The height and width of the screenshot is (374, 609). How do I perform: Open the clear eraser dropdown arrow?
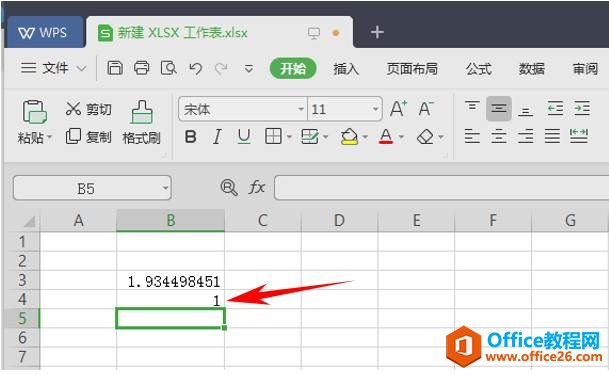coord(441,137)
